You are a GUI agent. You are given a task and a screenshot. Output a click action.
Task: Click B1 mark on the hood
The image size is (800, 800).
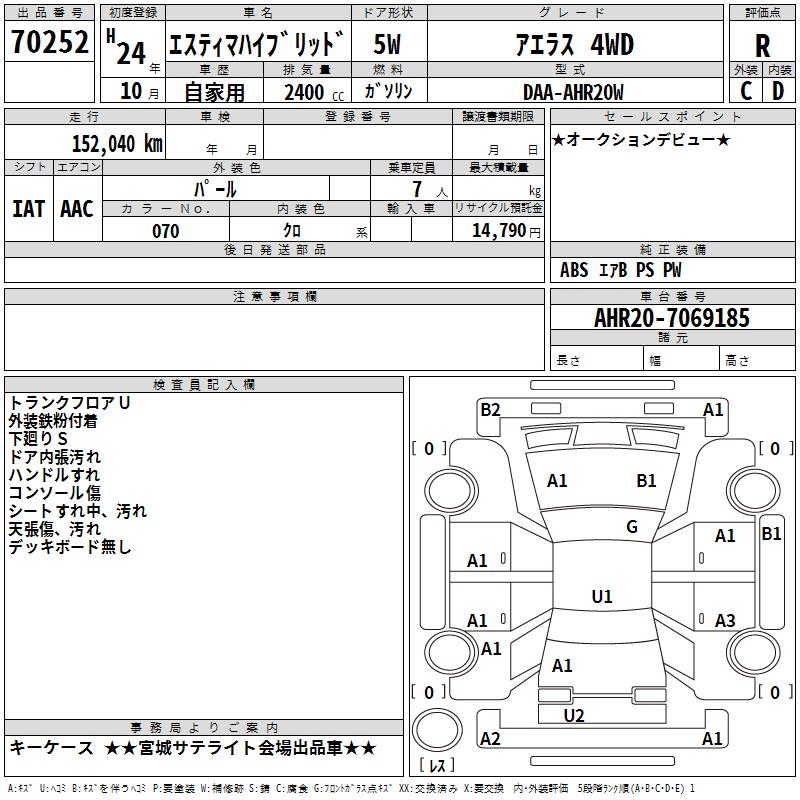[x=646, y=480]
